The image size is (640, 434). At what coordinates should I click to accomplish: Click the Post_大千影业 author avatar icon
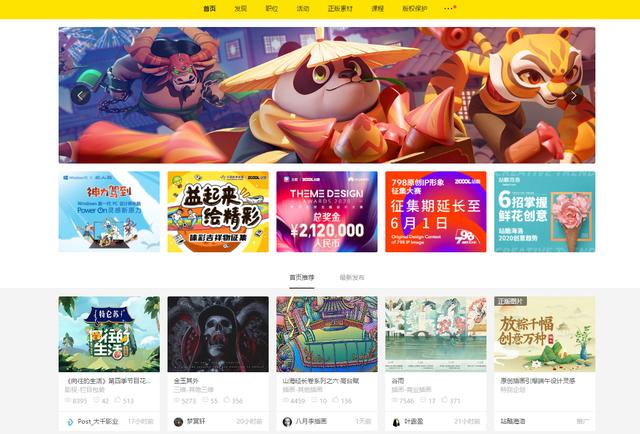tap(70, 422)
